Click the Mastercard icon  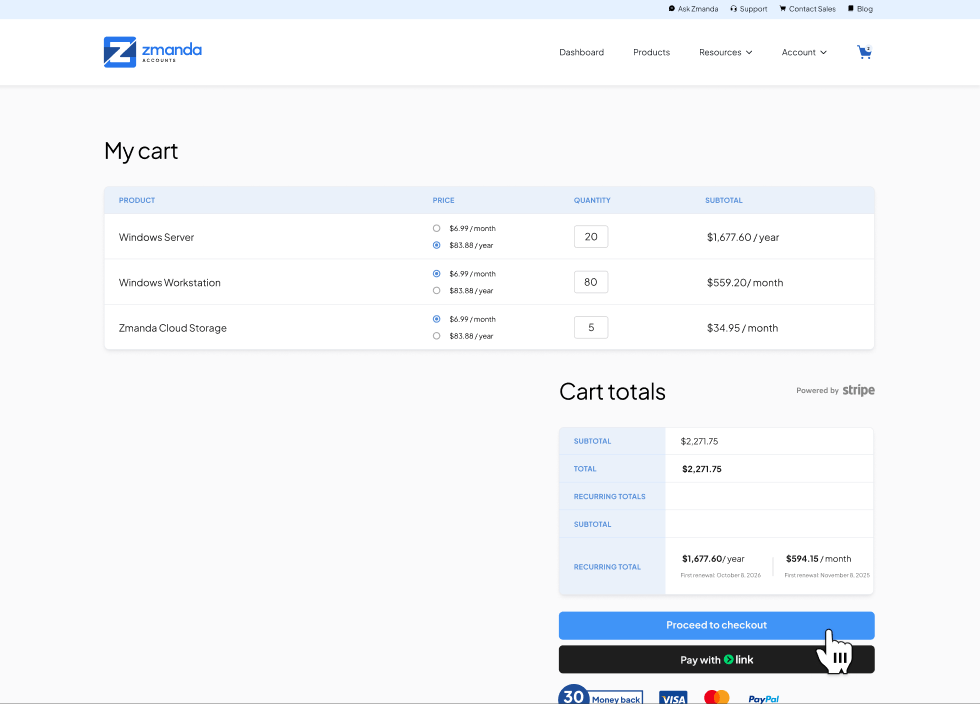(x=716, y=697)
